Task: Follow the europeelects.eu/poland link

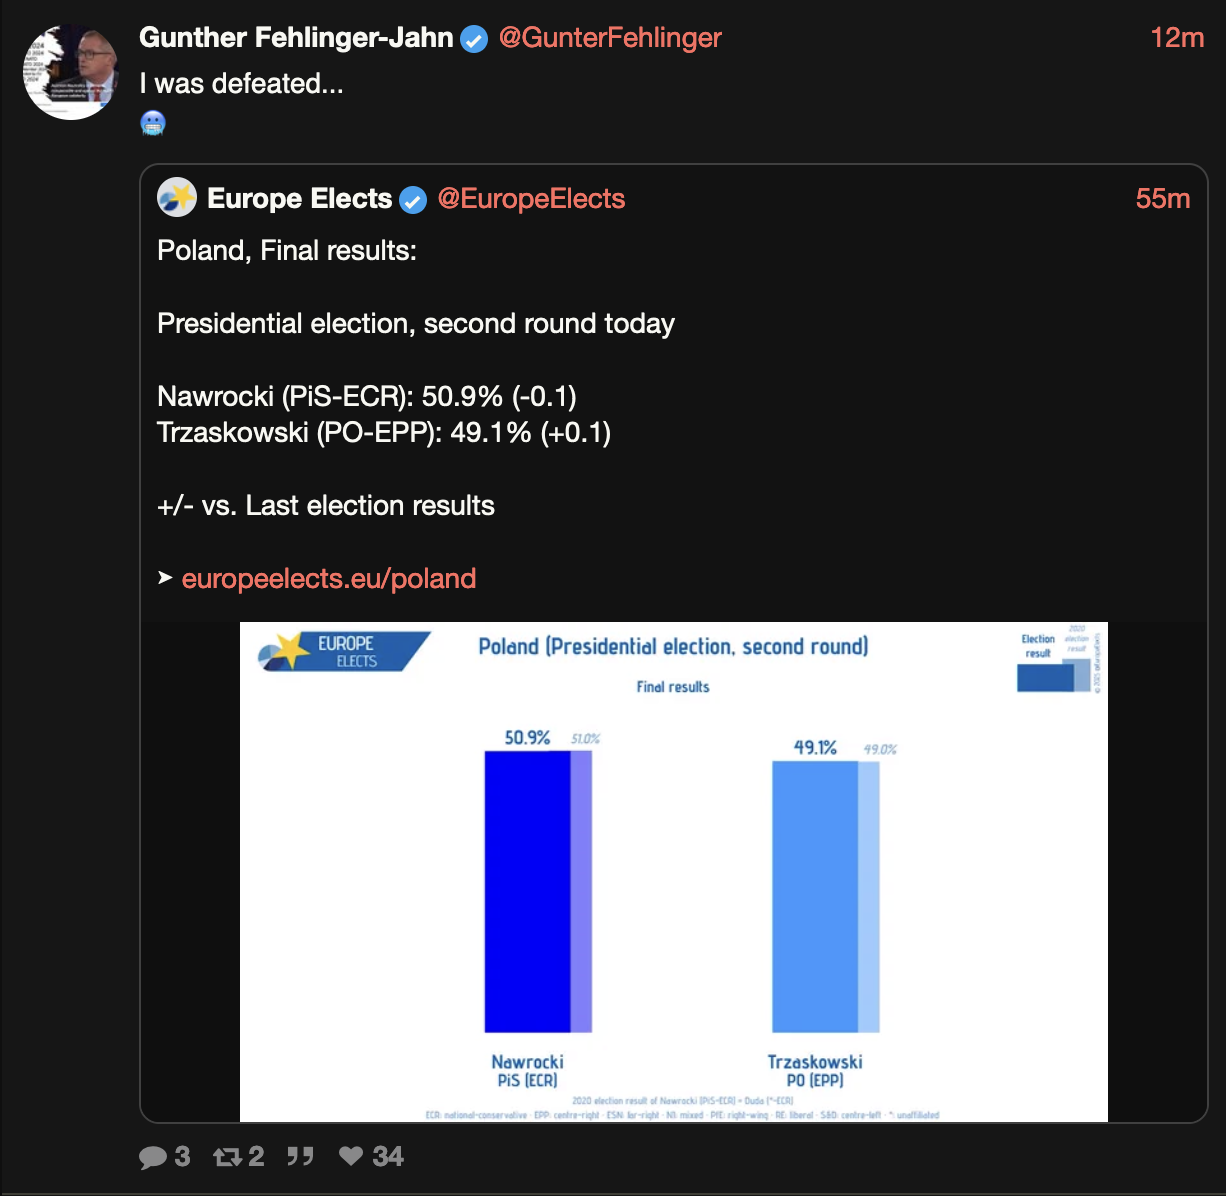Action: 329,579
